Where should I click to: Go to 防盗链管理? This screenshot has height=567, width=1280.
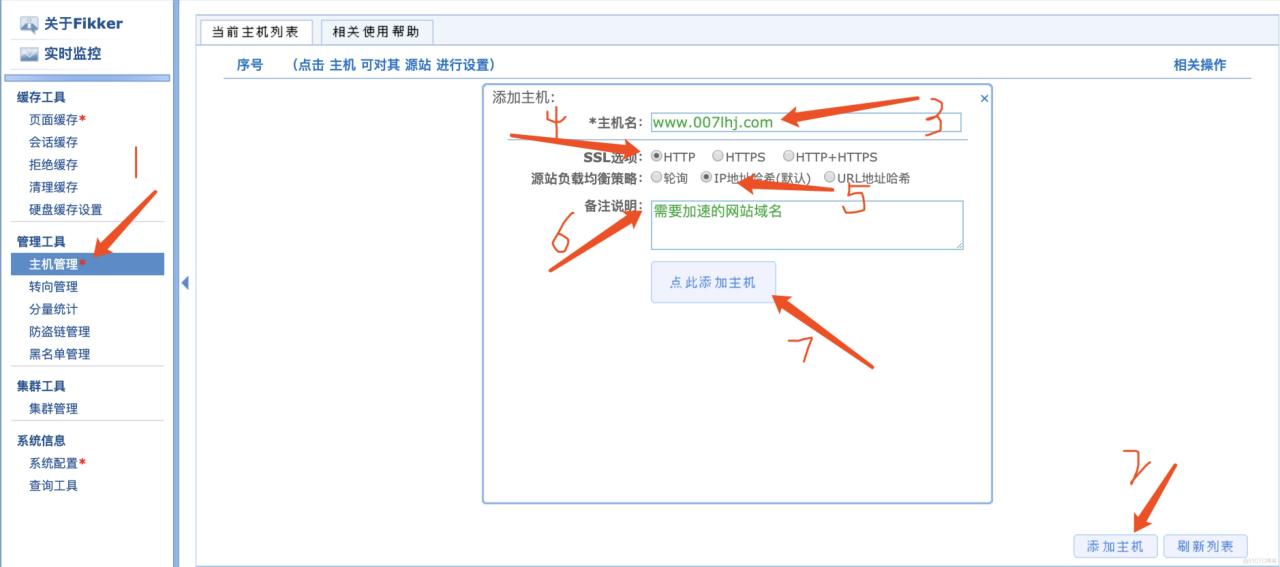tap(59, 332)
